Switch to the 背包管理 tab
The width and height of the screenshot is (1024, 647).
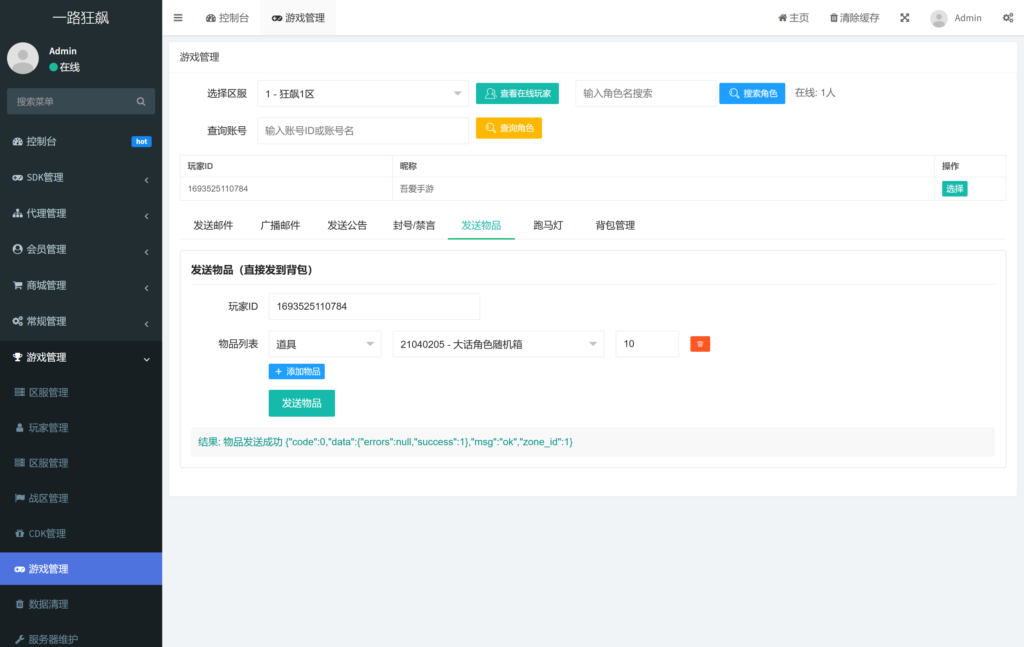[x=615, y=225]
